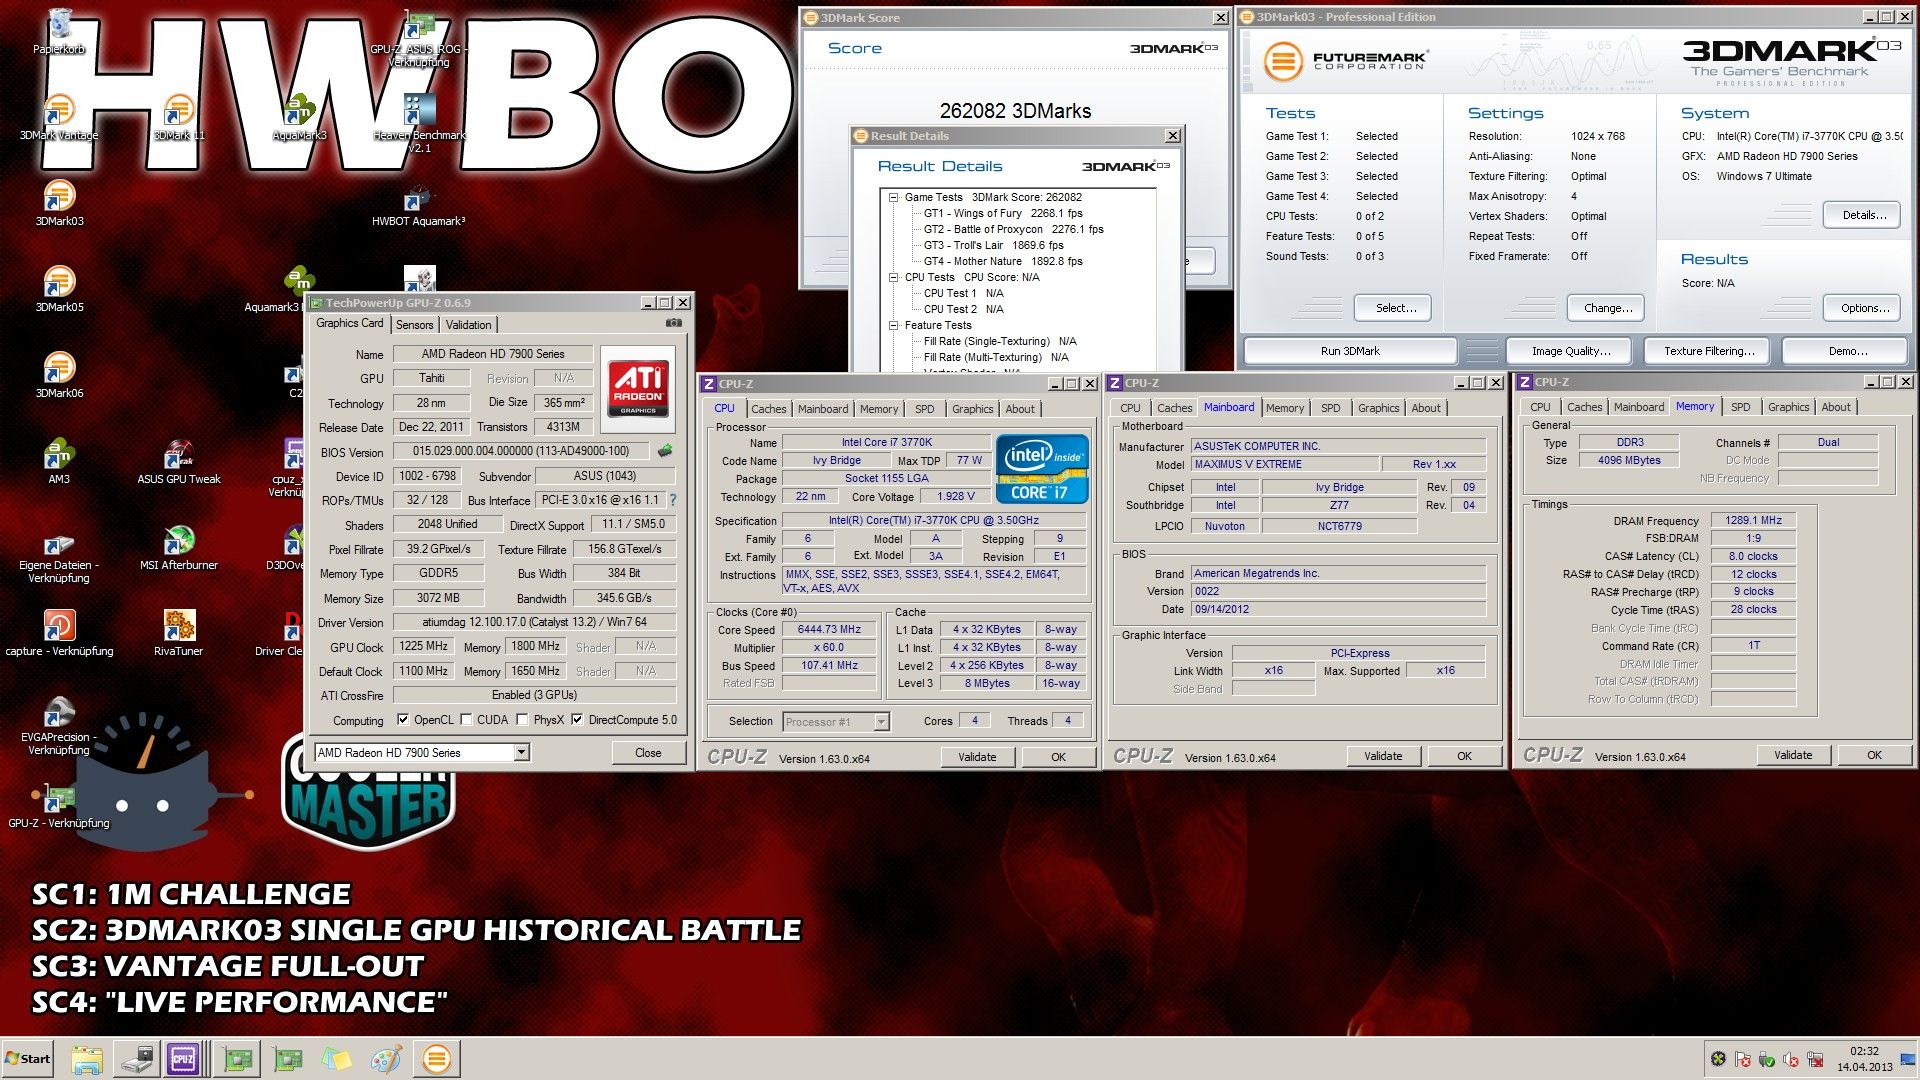1920x1080 pixels.
Task: Open the capture Verknüpfung shortcut
Action: pos(59,634)
